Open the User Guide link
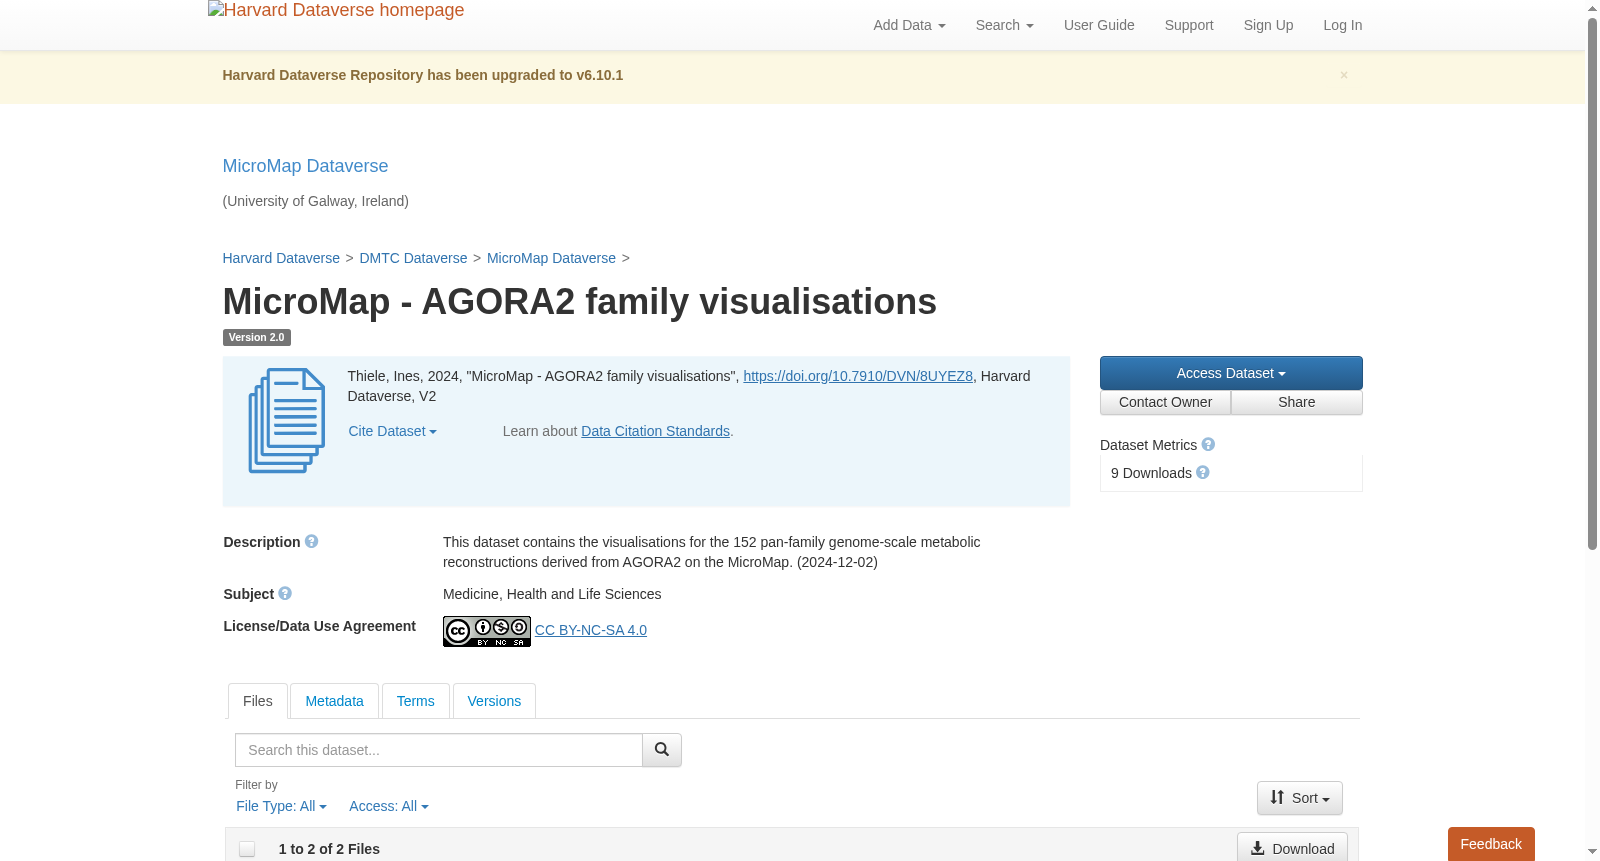The width and height of the screenshot is (1600, 861). tap(1099, 25)
